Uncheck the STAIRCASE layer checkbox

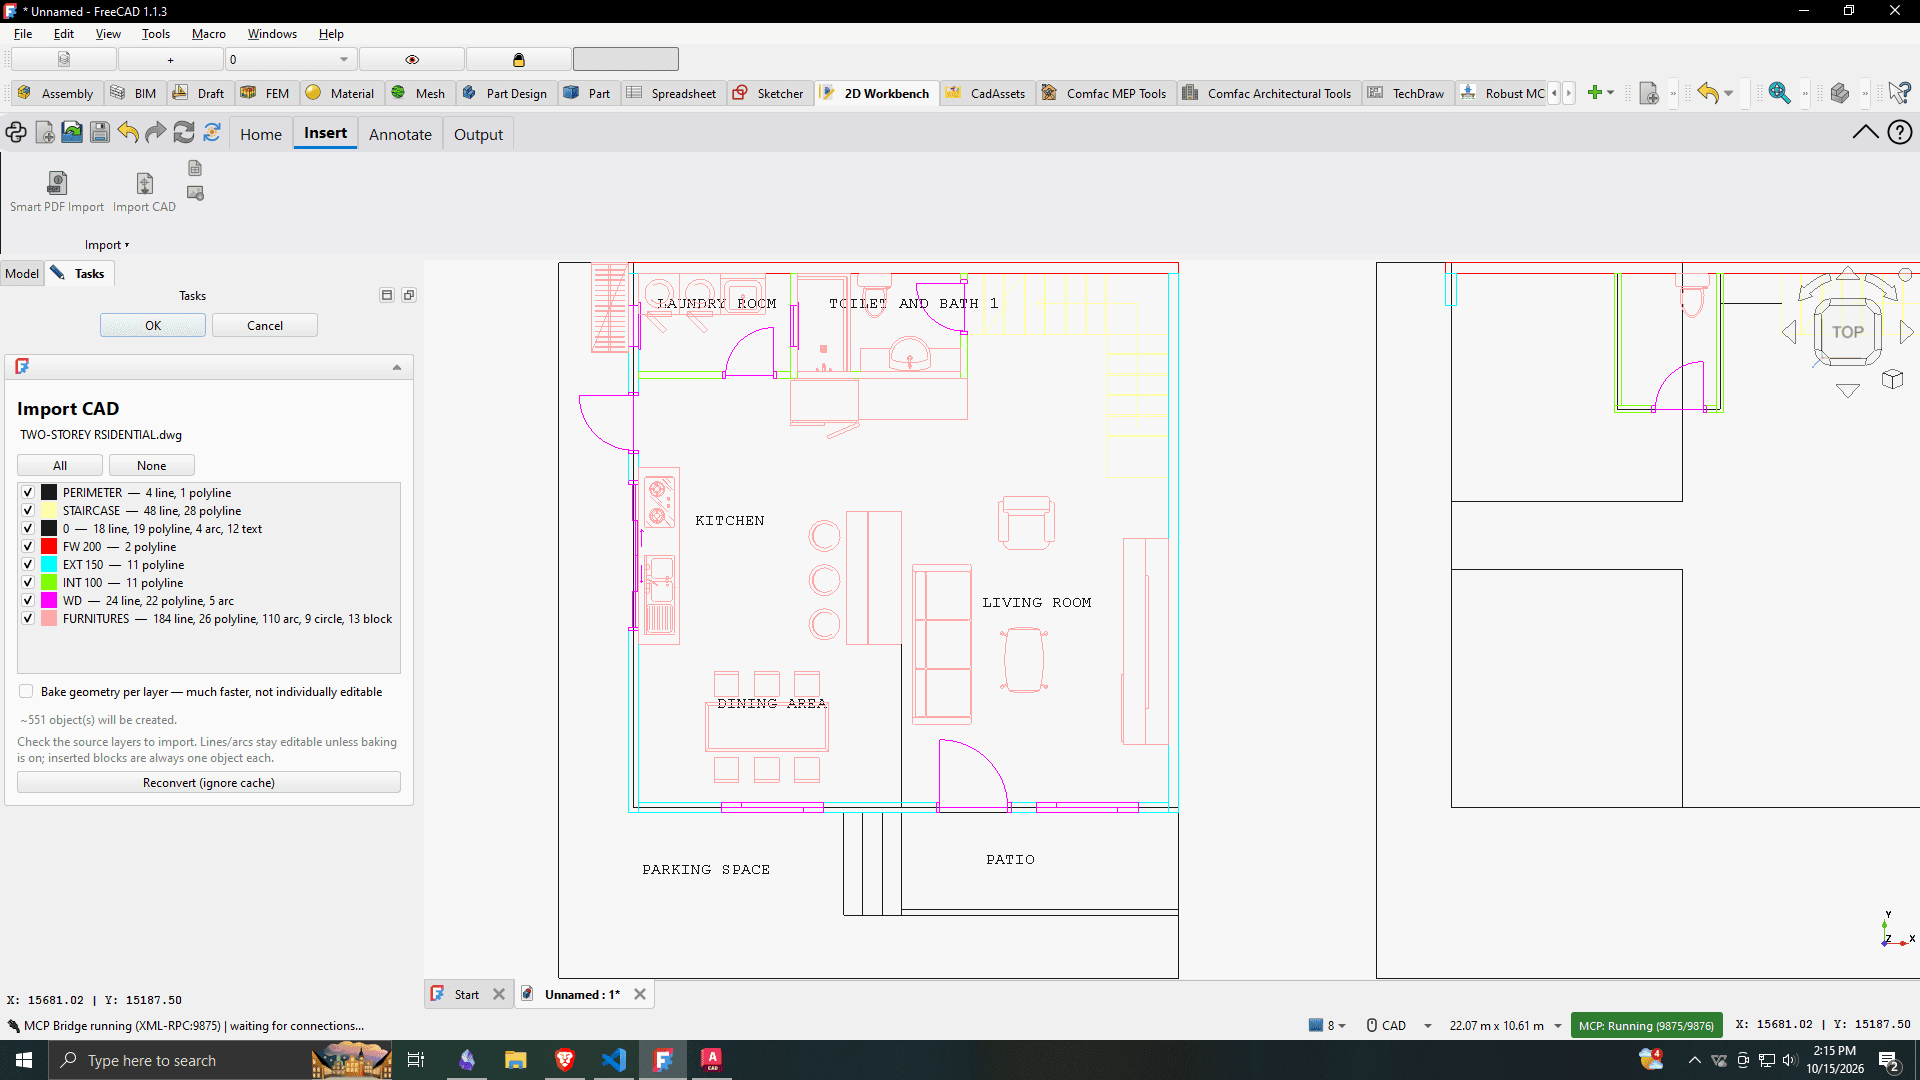click(28, 511)
